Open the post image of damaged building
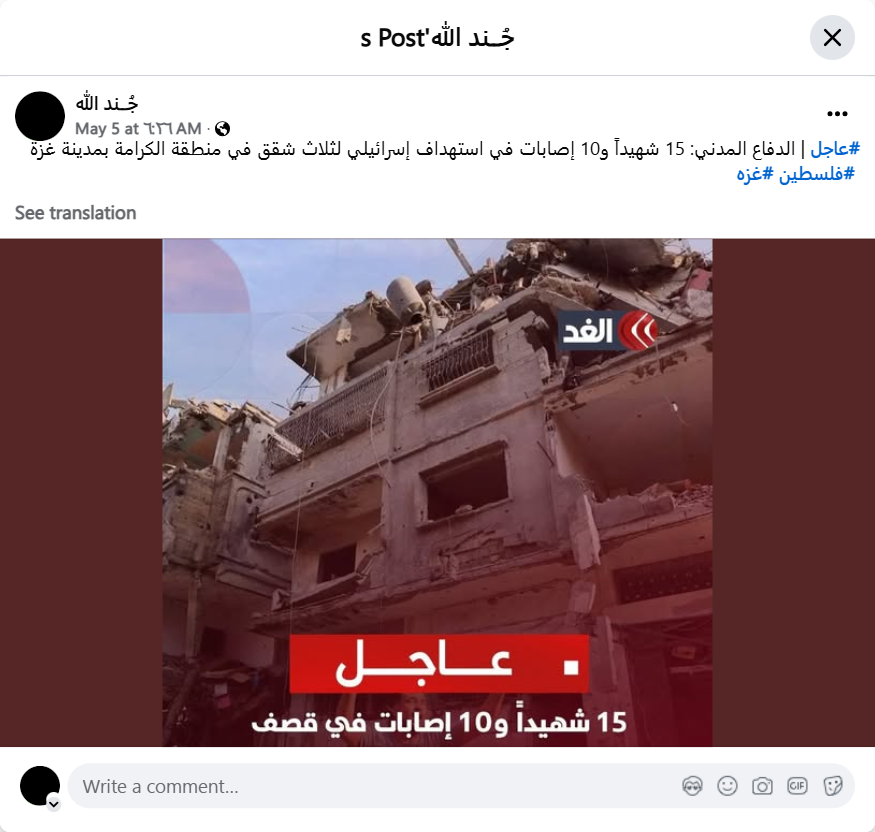 438,493
